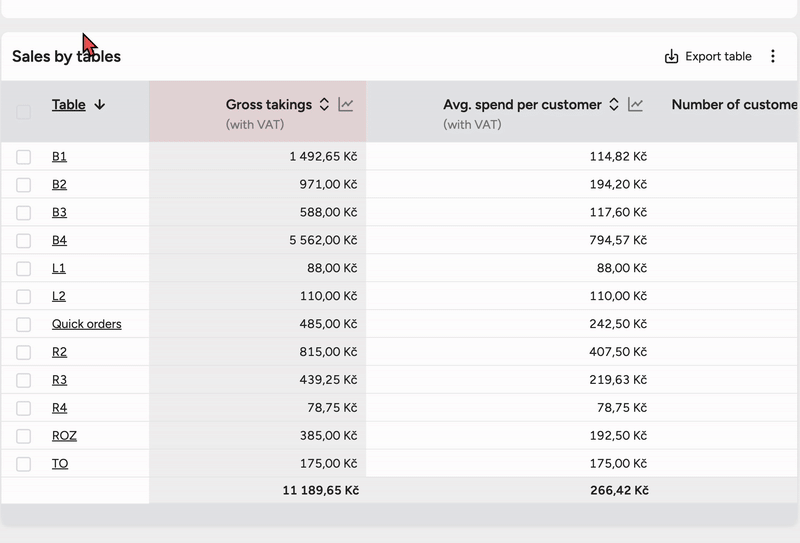800x543 pixels.
Task: Tick the checkbox for table B4
Action: pyautogui.click(x=24, y=241)
